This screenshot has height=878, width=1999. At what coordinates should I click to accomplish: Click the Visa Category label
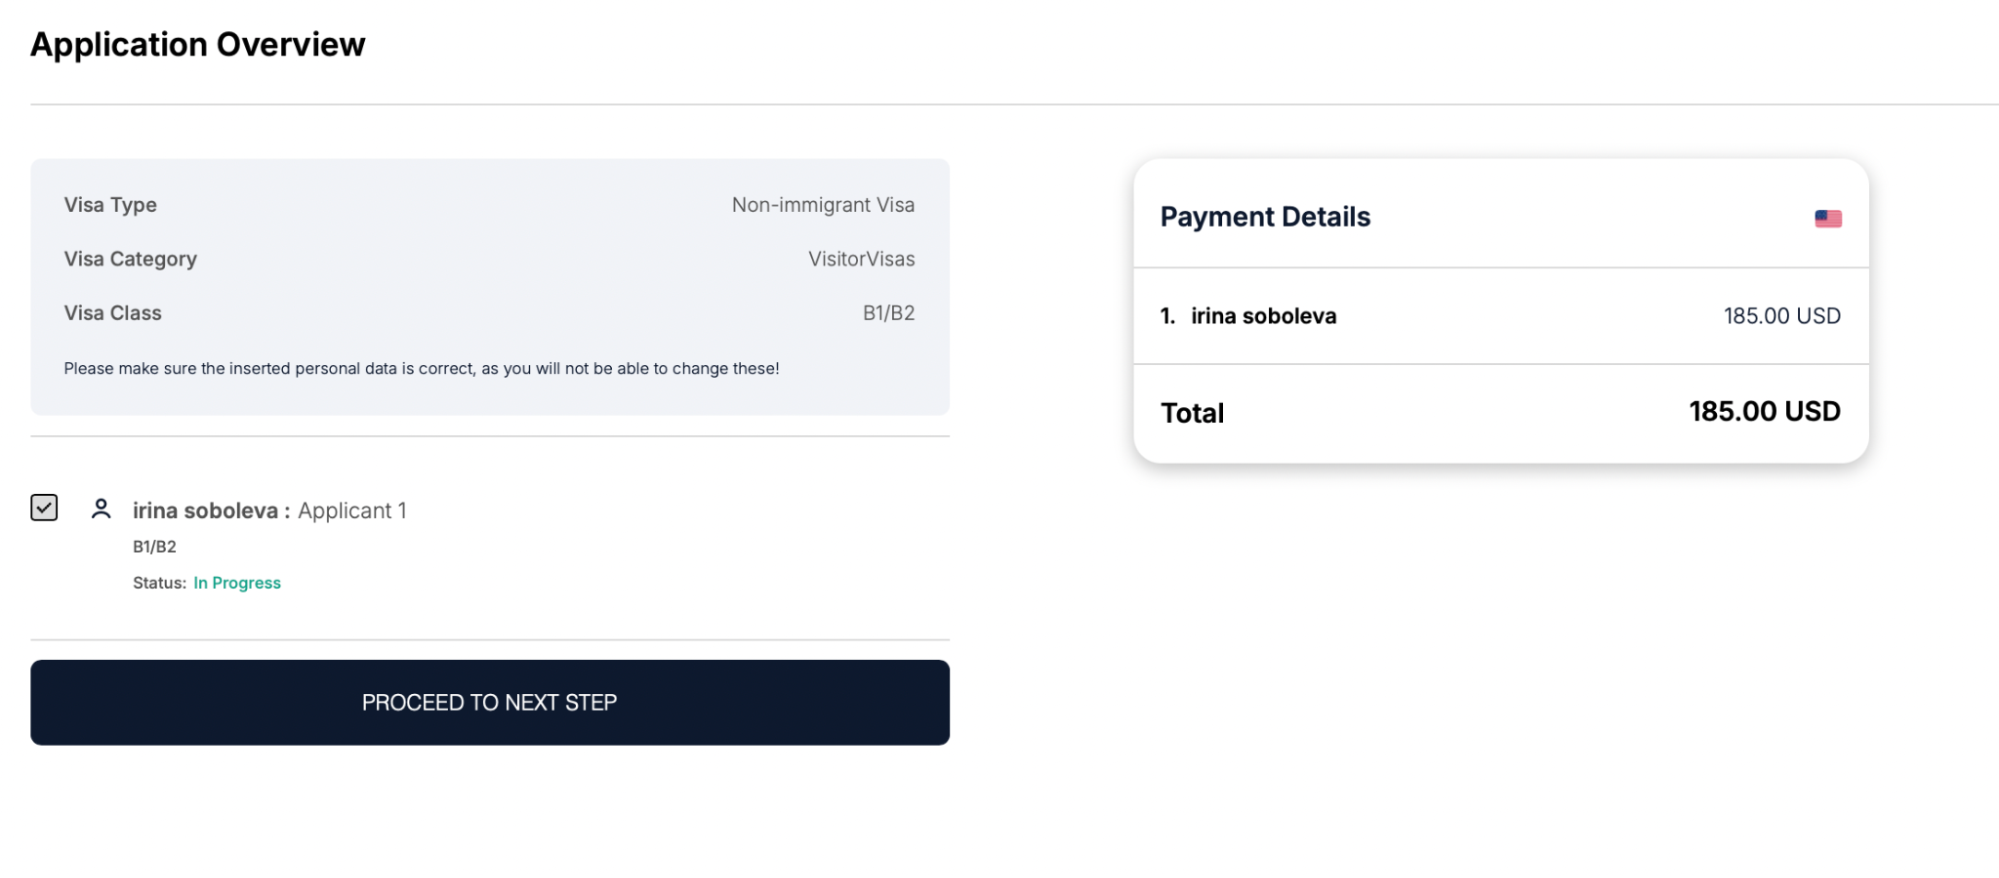pyautogui.click(x=130, y=259)
